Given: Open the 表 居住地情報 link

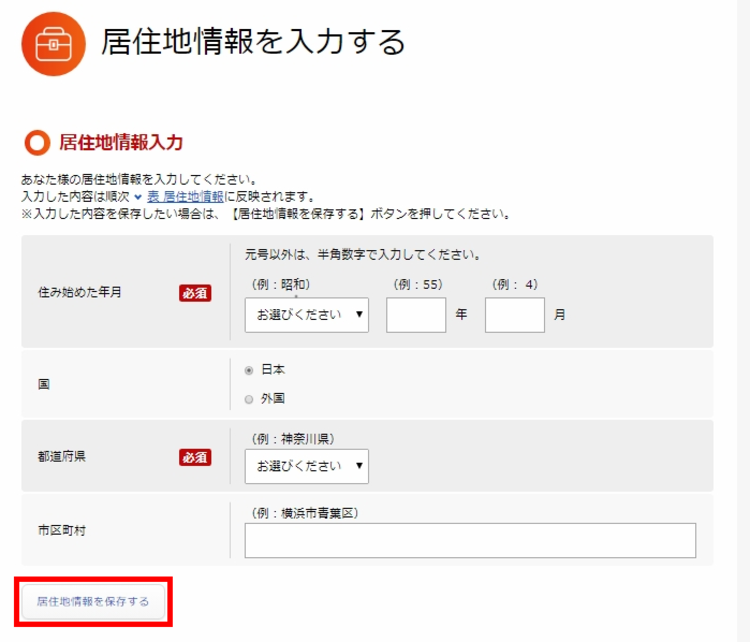Looking at the screenshot, I should [185, 197].
